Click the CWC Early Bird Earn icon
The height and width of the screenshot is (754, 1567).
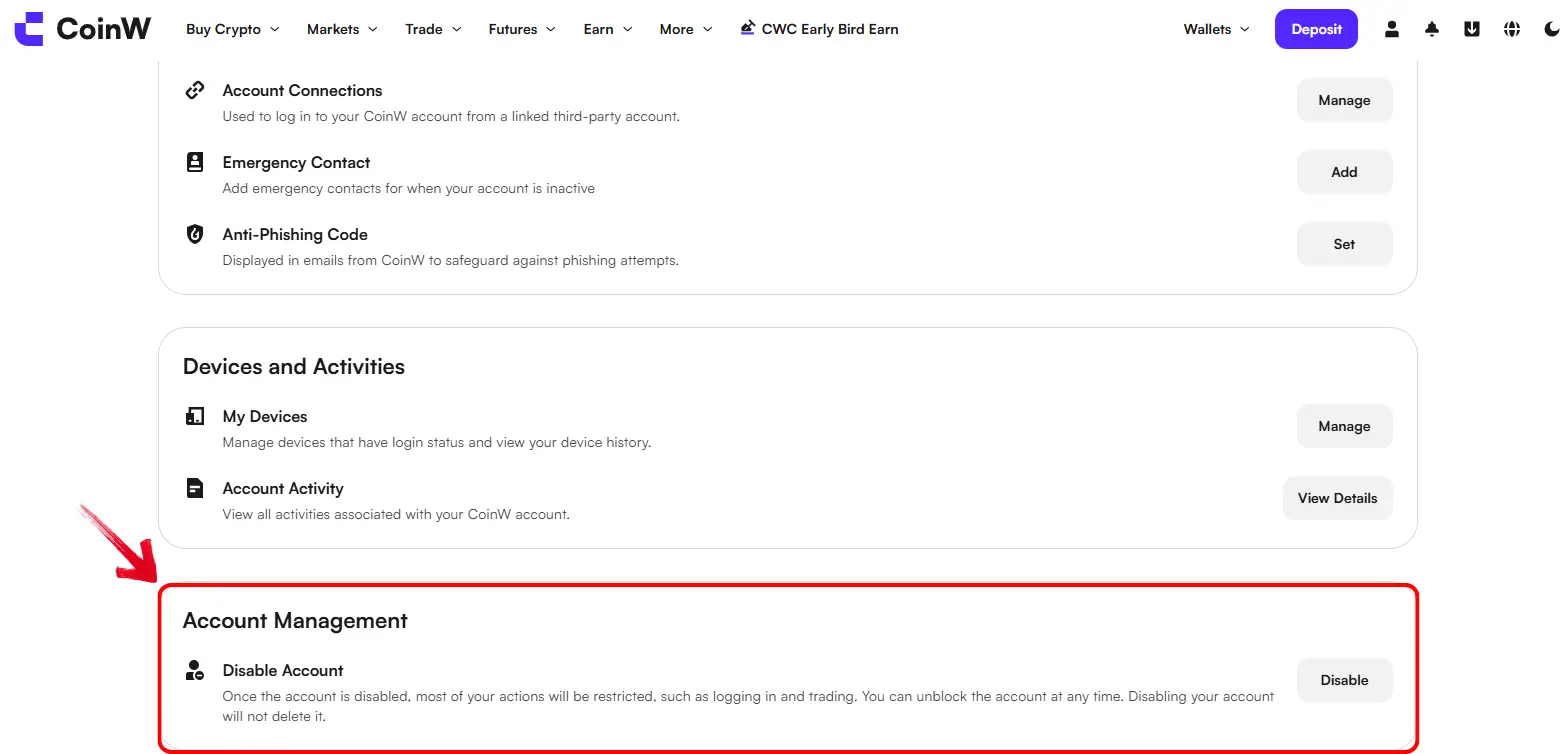click(x=748, y=28)
